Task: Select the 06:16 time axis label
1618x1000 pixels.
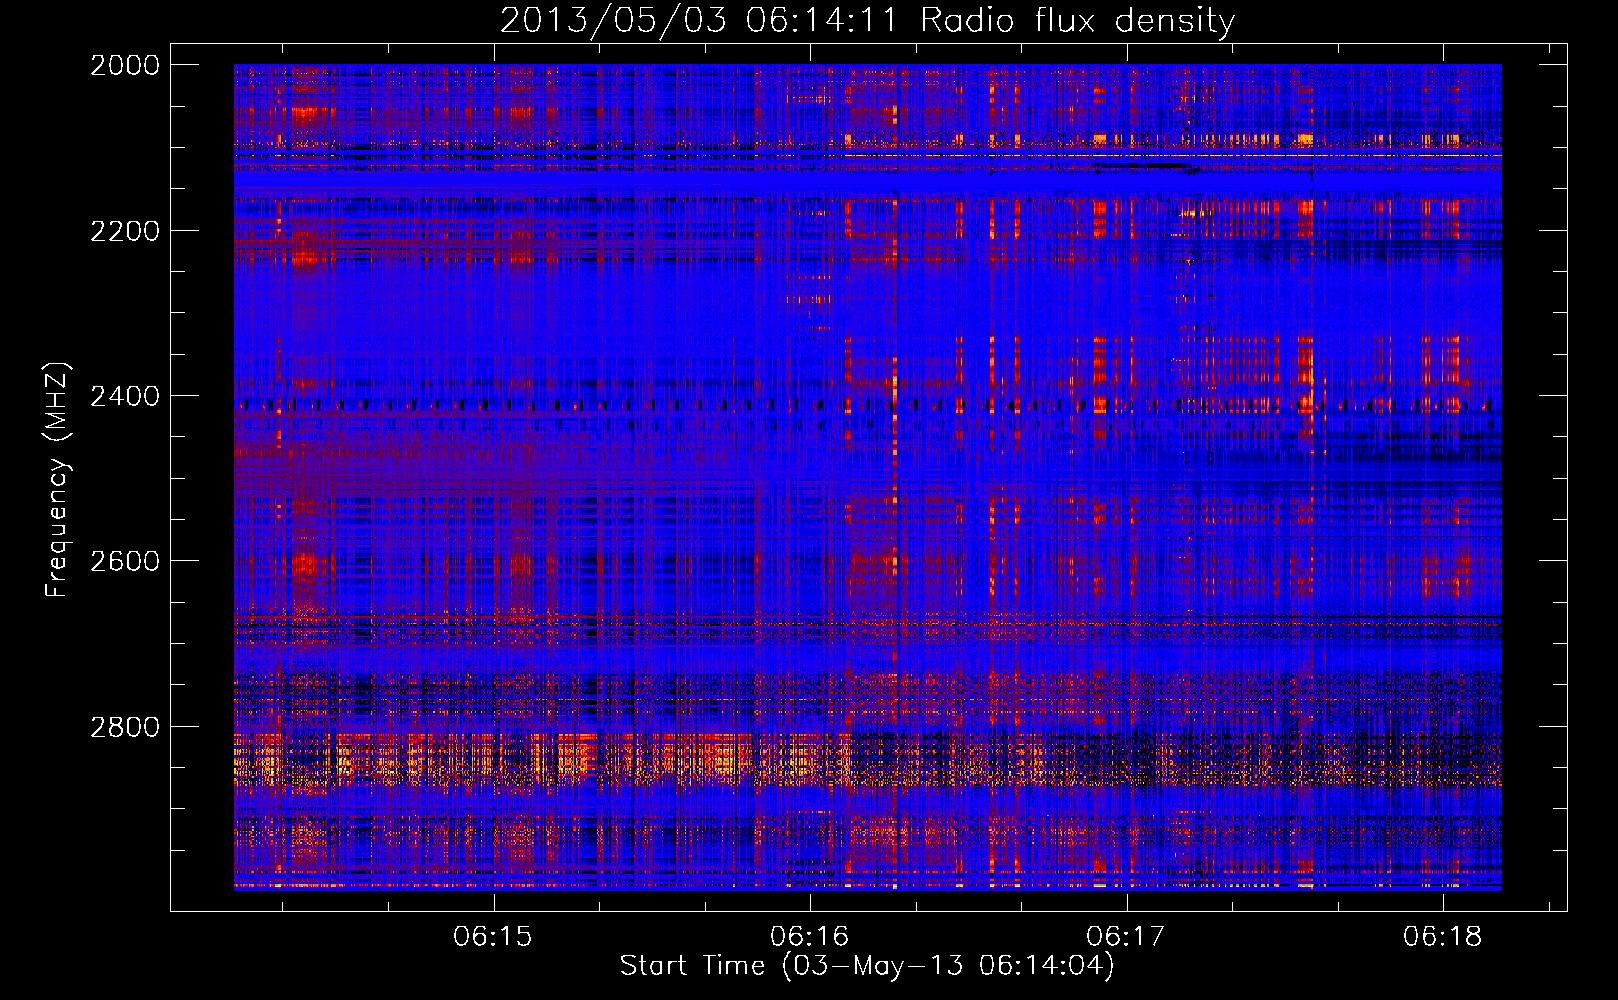Action: point(810,937)
